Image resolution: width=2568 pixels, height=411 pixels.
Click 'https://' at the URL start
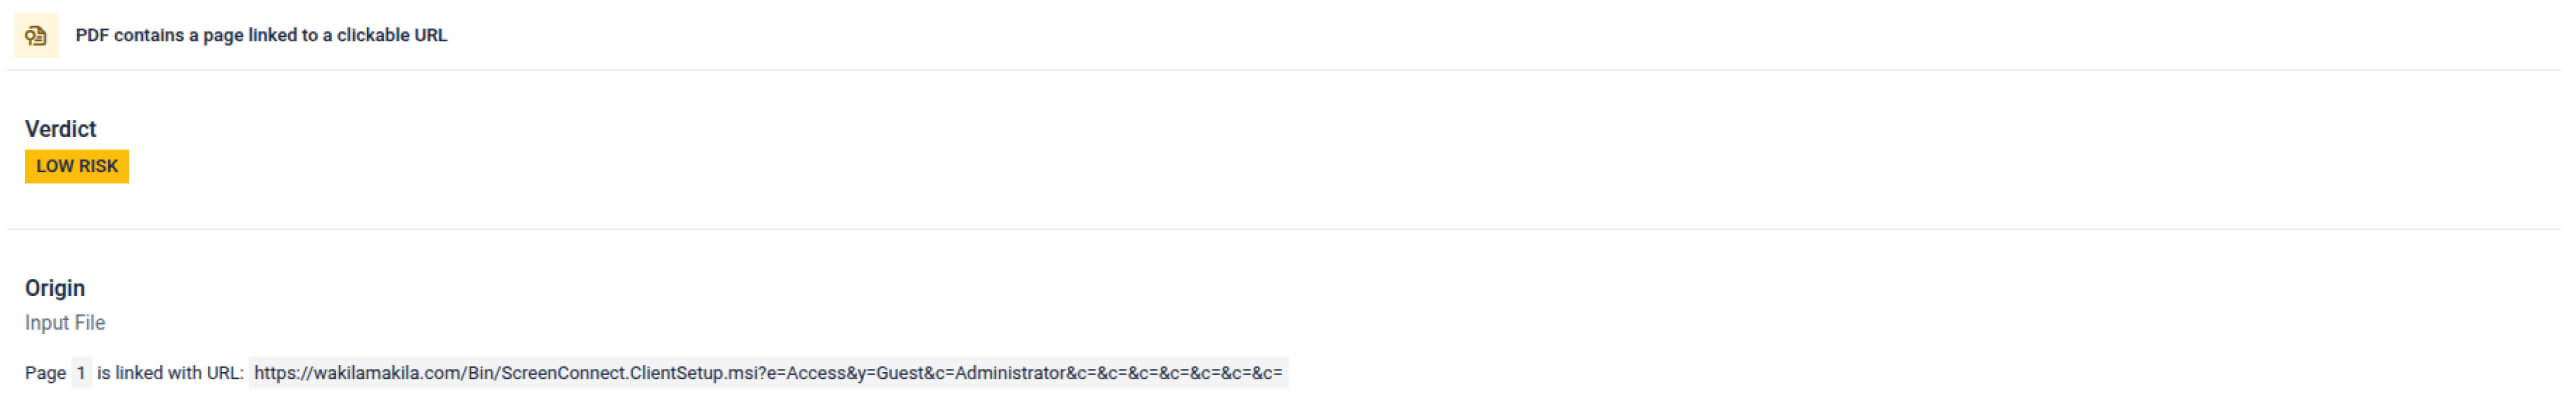pyautogui.click(x=284, y=373)
